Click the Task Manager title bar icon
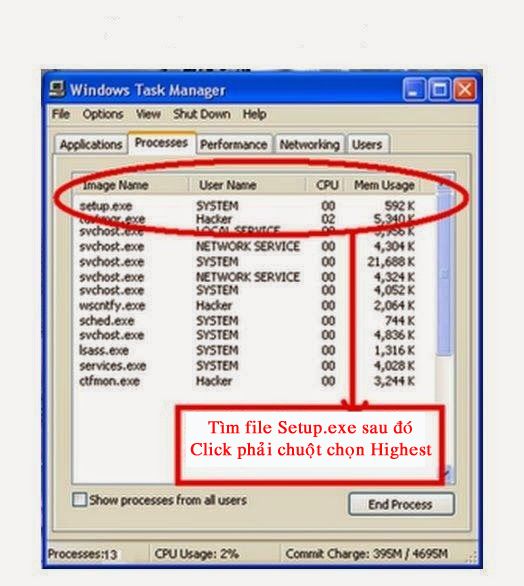The image size is (524, 586). pyautogui.click(x=57, y=90)
